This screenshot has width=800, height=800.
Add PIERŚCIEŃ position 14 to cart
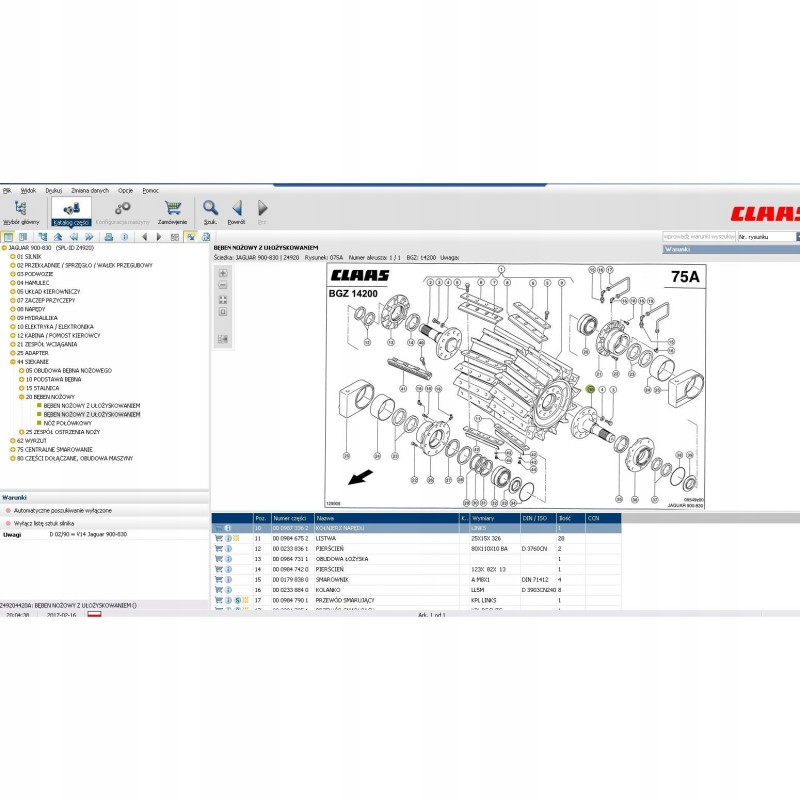(x=218, y=569)
